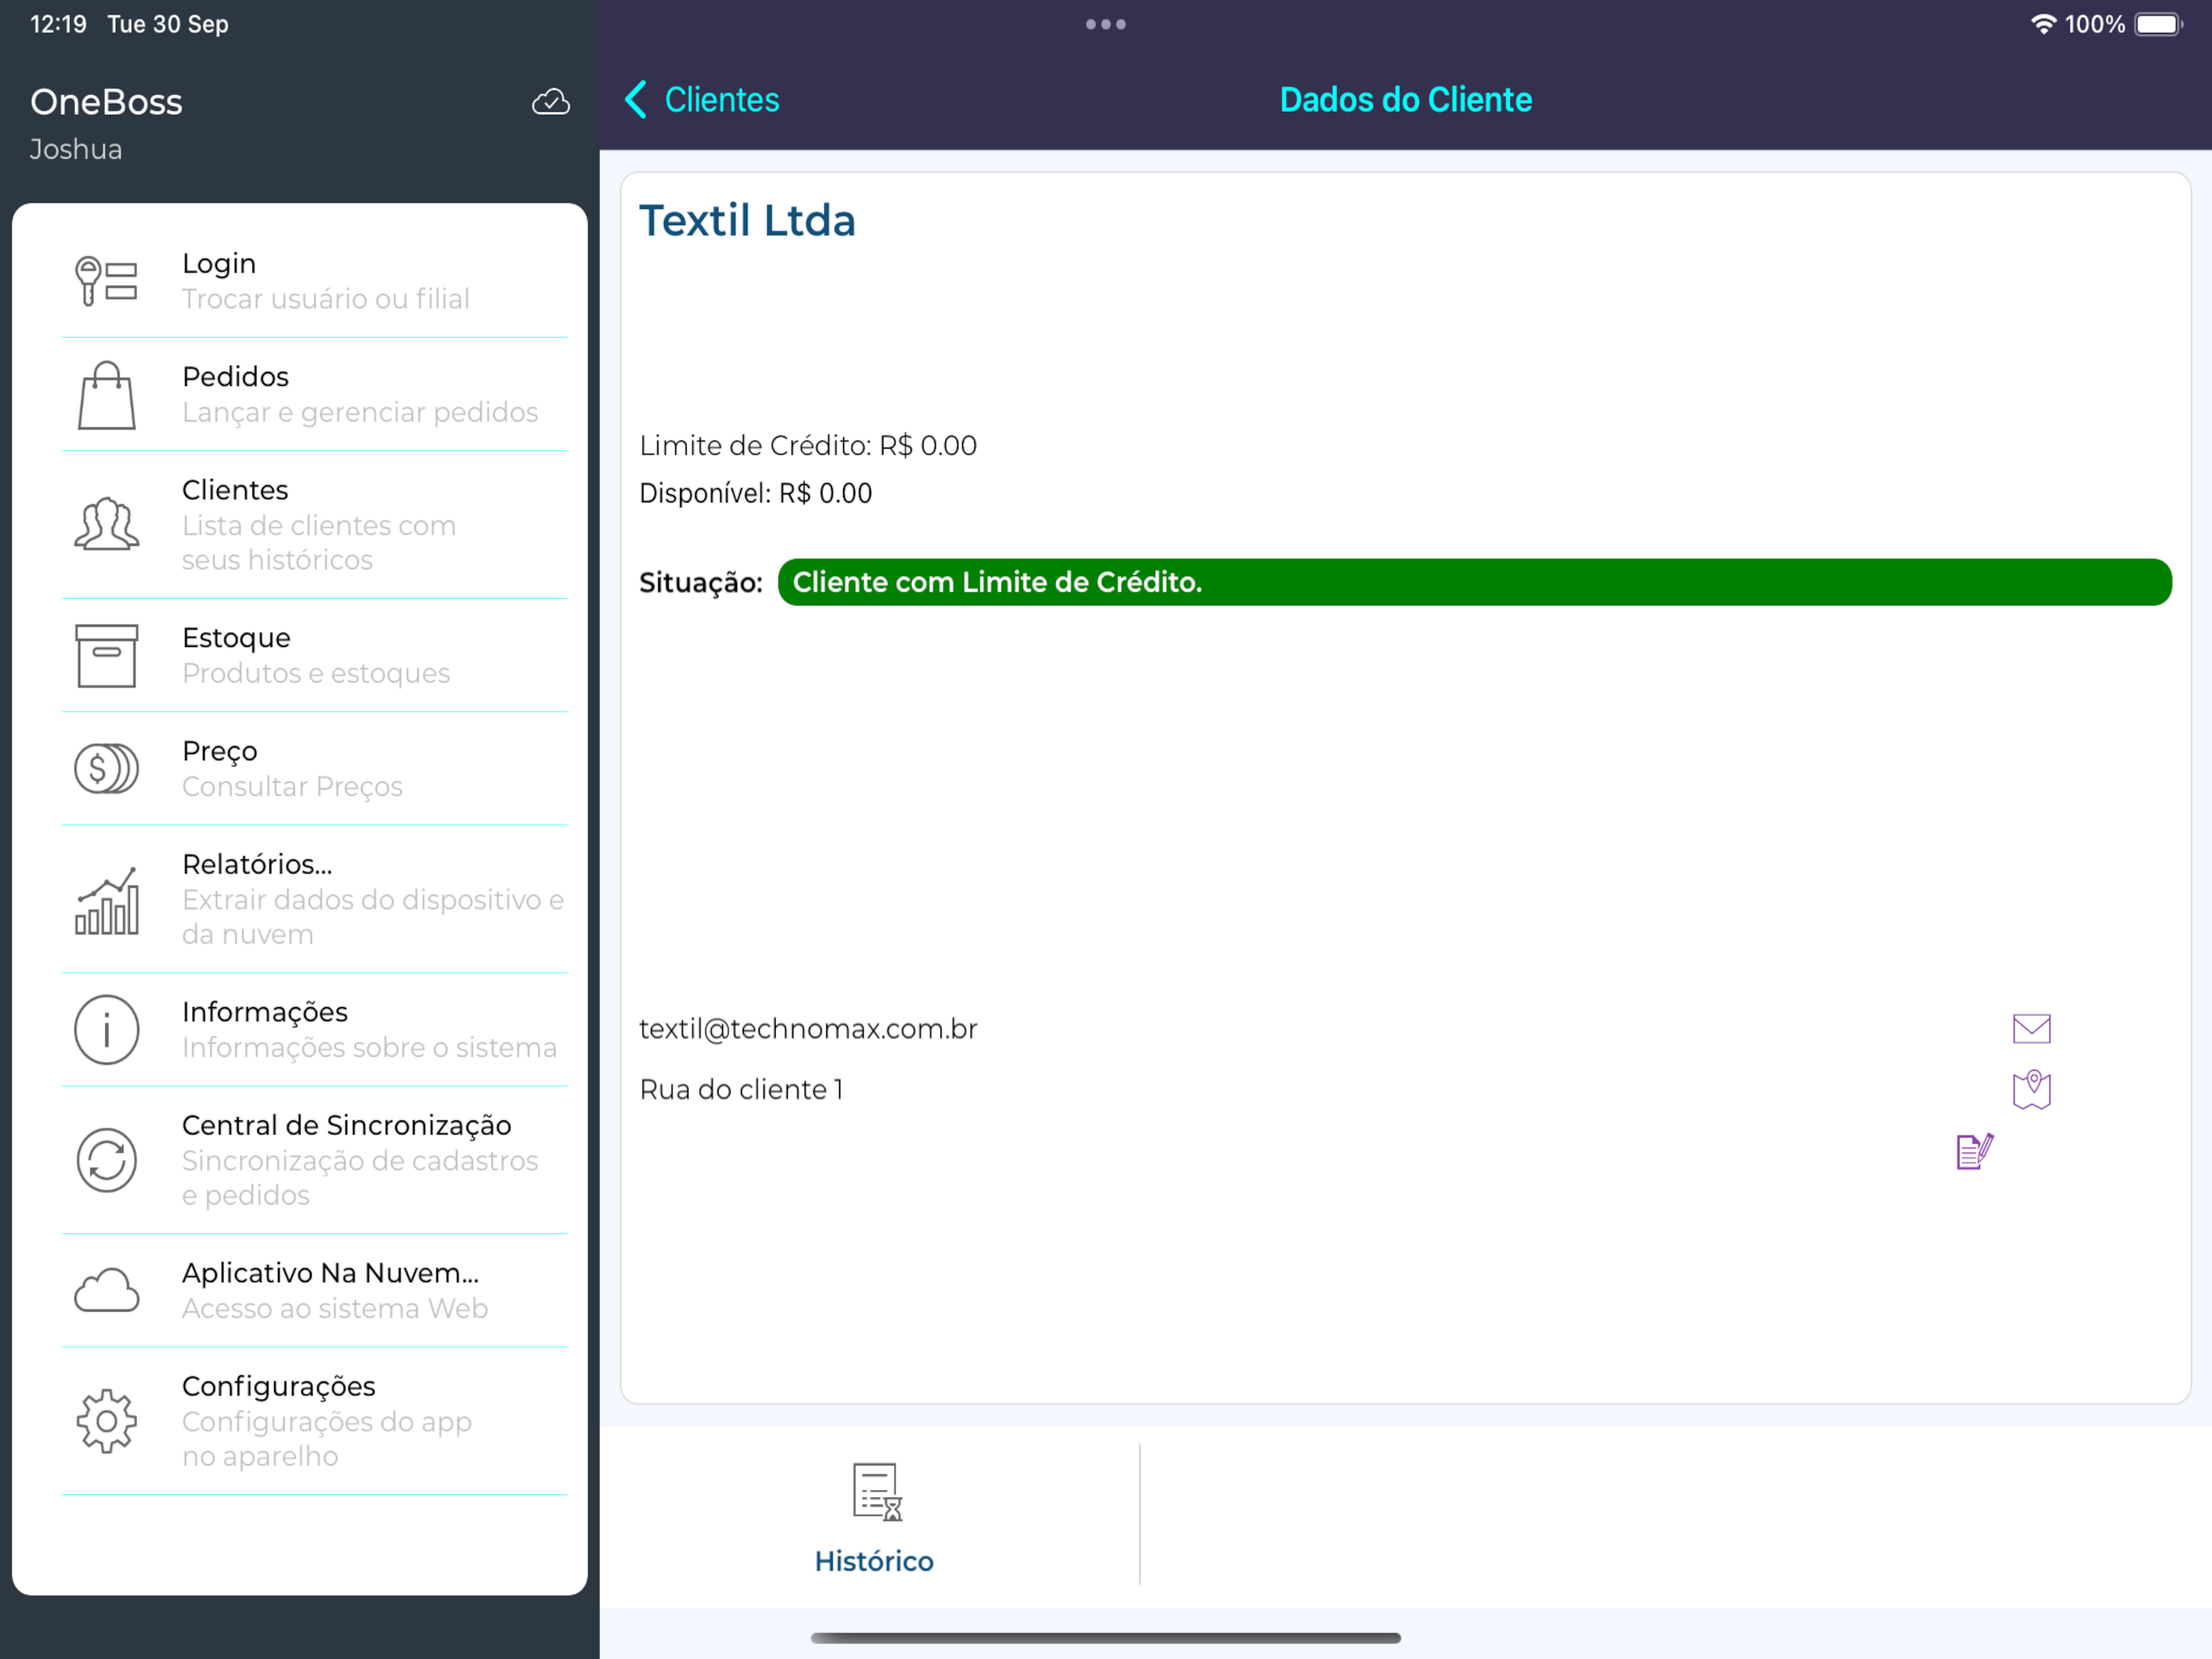This screenshot has width=2212, height=1659.
Task: Tap the Pedidos shopping bag icon
Action: 106,395
